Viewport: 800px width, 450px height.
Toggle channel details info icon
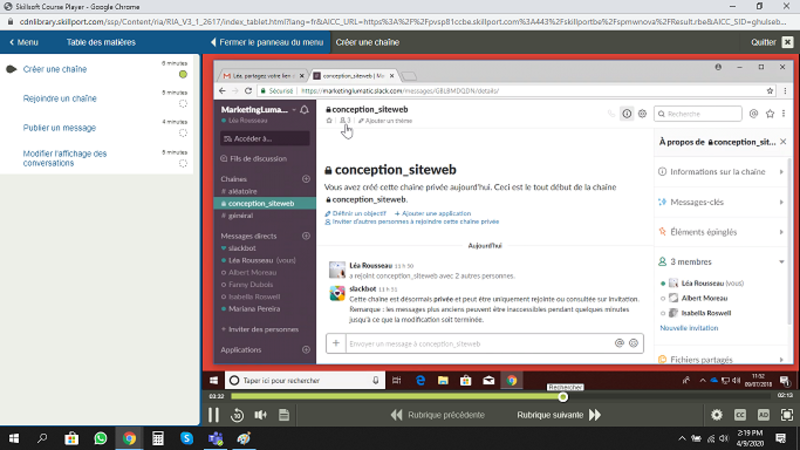[x=627, y=114]
